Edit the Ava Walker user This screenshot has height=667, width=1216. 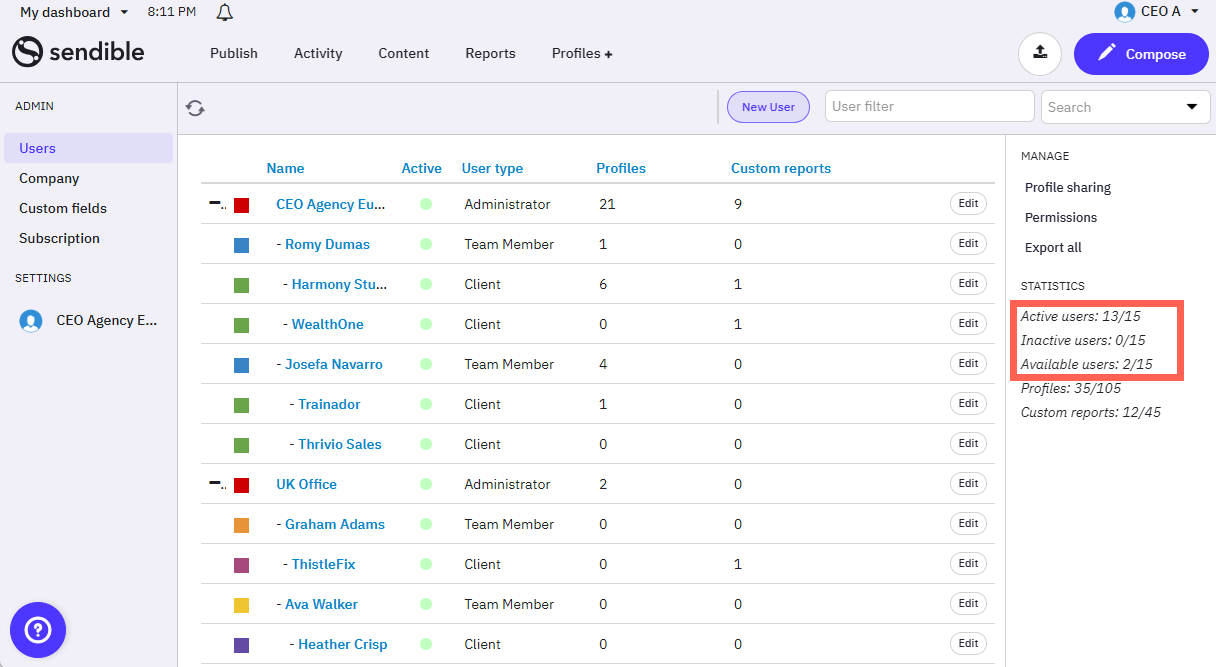pos(968,604)
